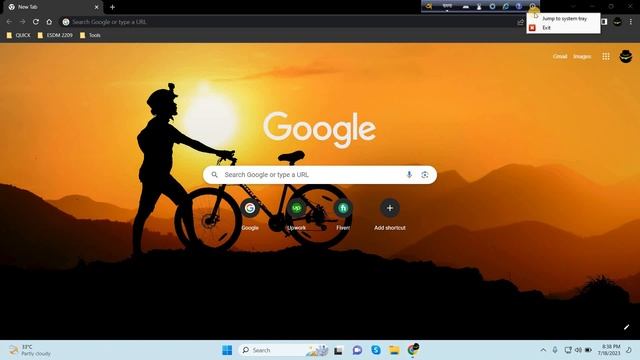640x360 pixels.
Task: Open the Images link
Action: click(x=582, y=56)
